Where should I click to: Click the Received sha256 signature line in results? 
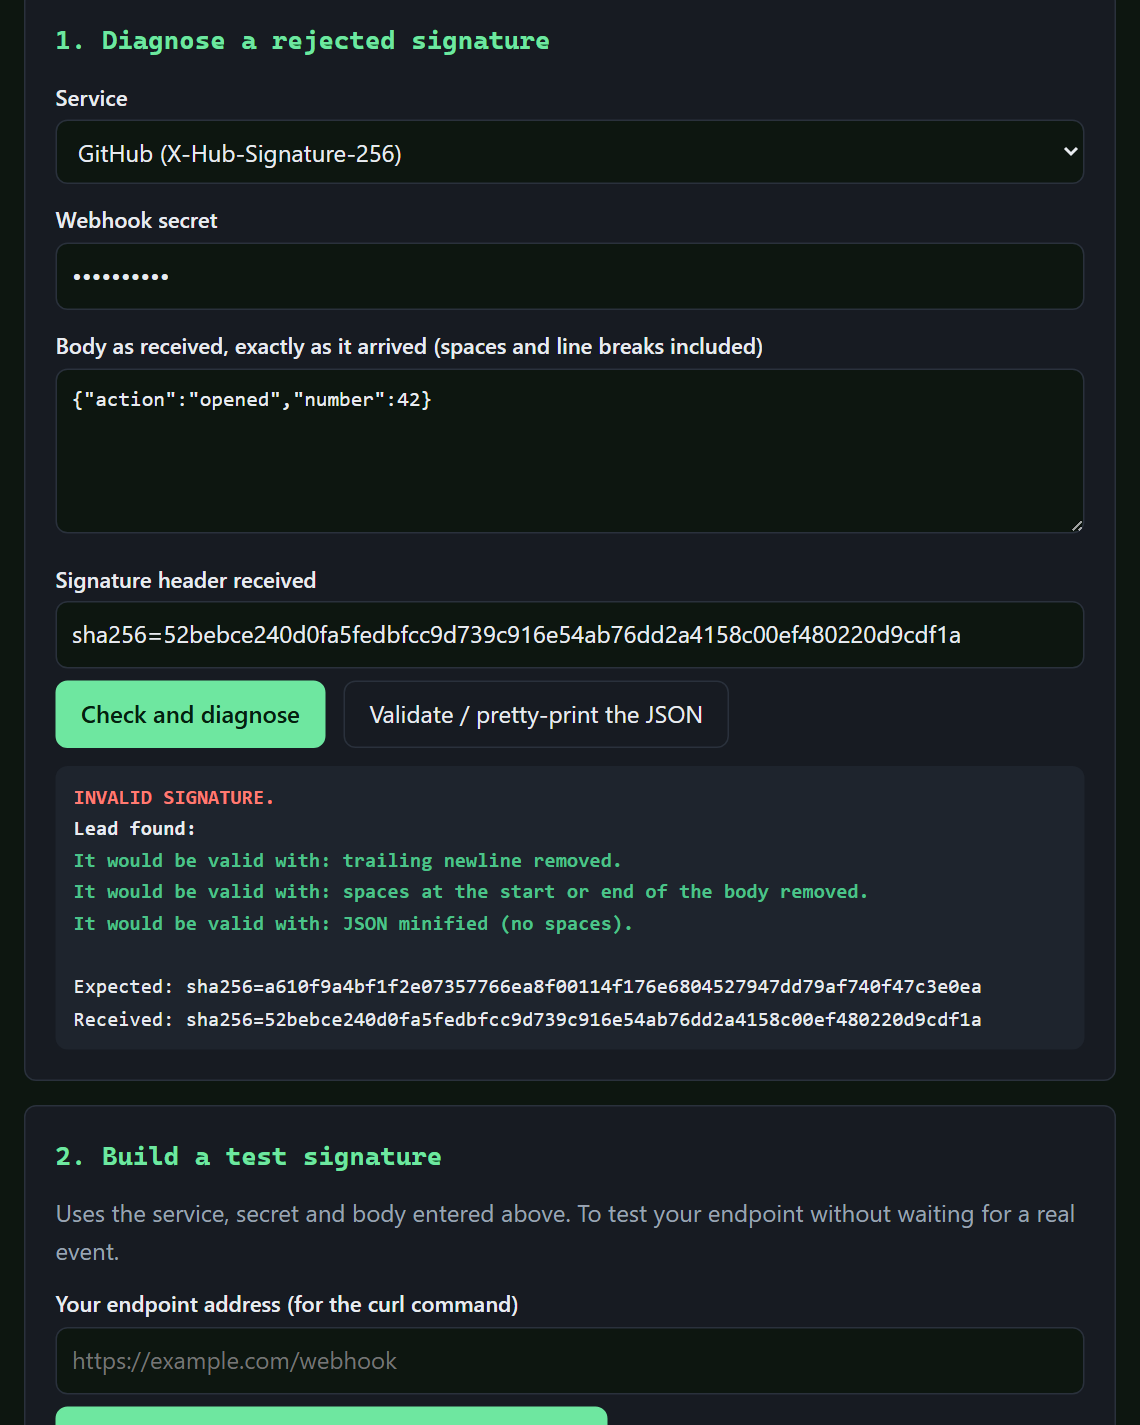tap(528, 1019)
